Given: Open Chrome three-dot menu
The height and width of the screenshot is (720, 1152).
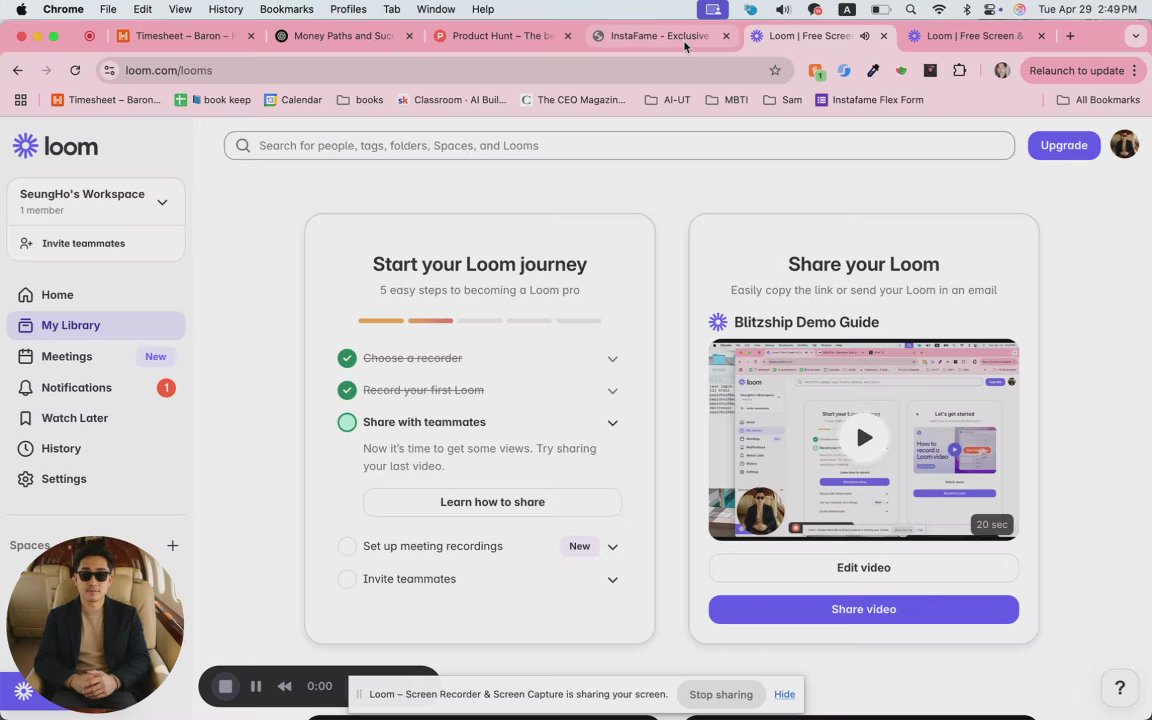Looking at the screenshot, I should click(1135, 71).
